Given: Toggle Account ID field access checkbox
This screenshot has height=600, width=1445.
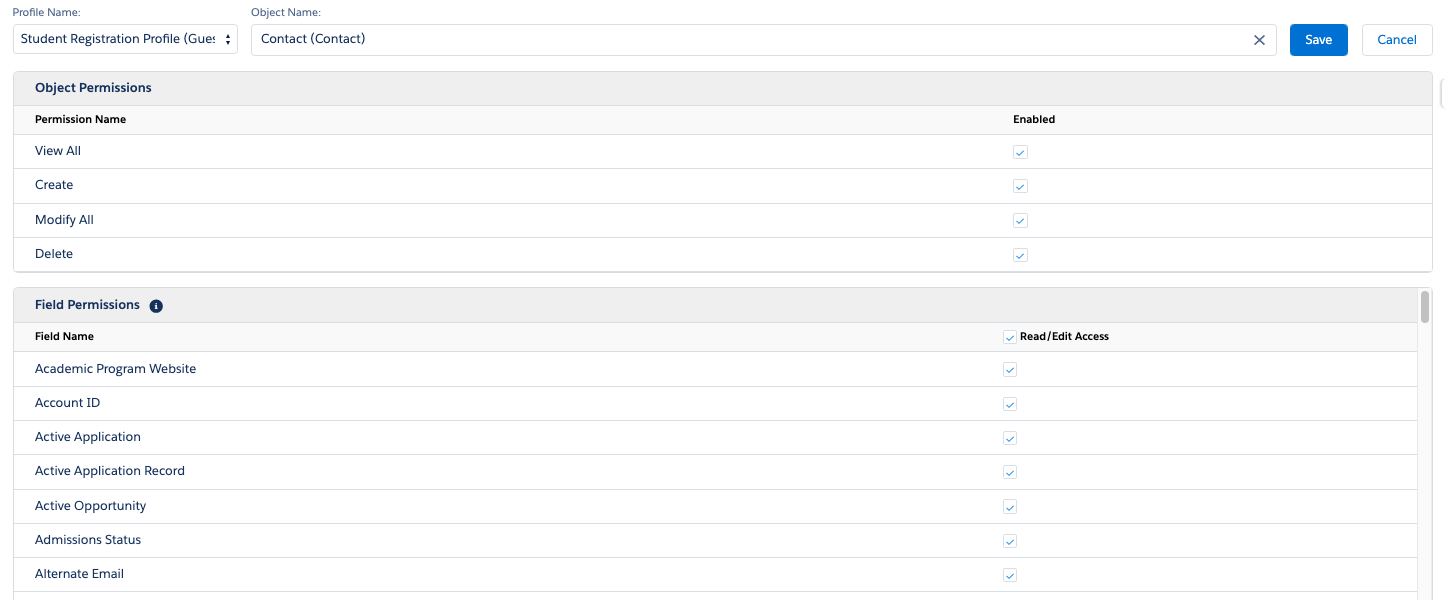Looking at the screenshot, I should [x=1010, y=404].
